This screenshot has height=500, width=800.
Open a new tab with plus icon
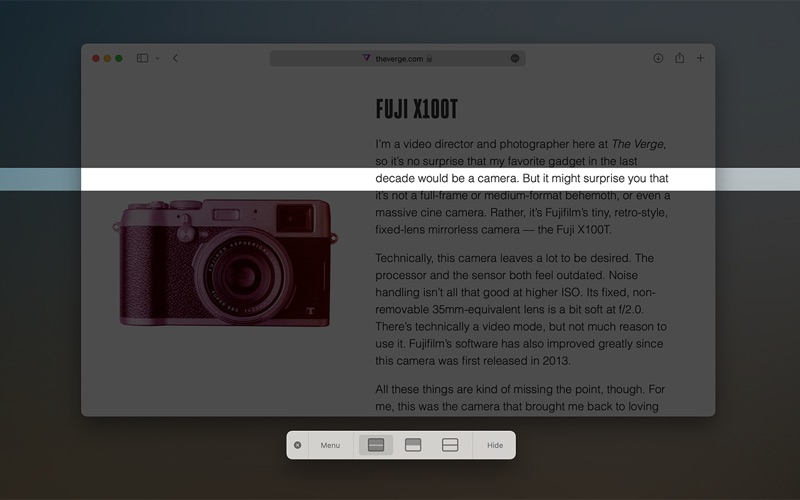(x=701, y=58)
